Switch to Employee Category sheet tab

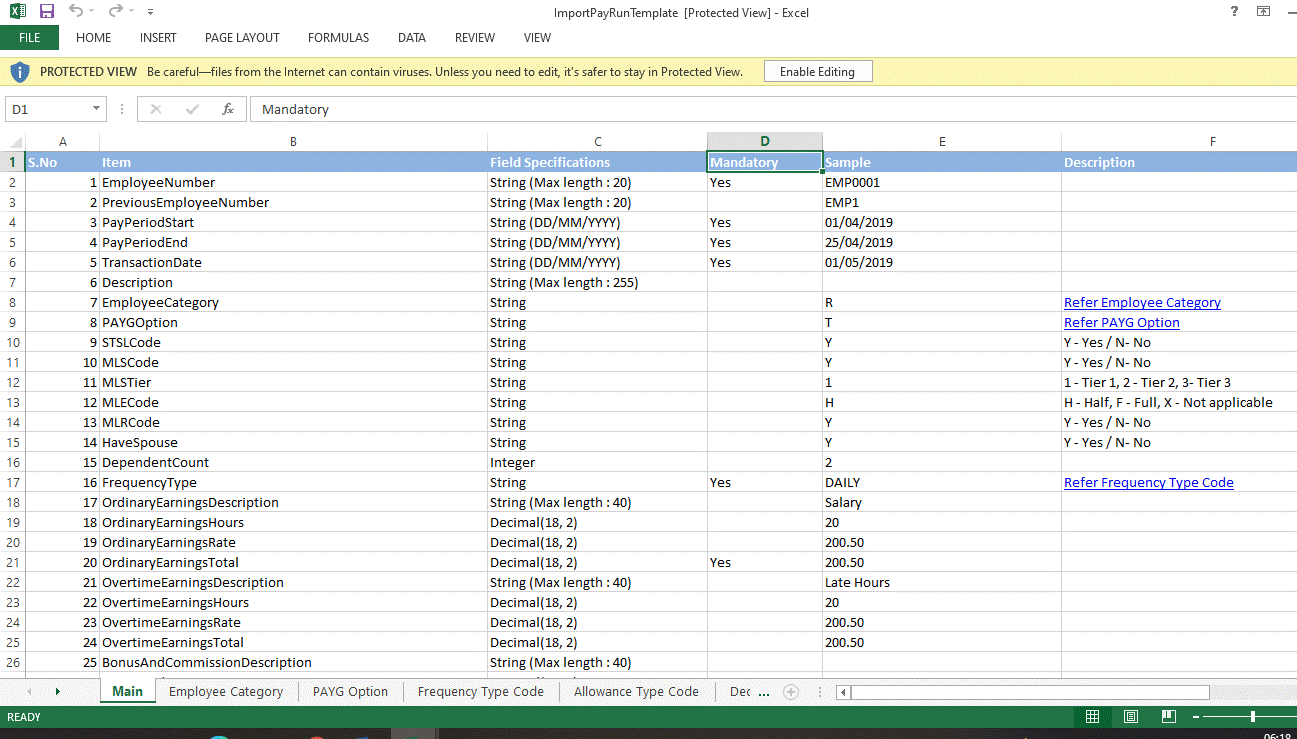coord(226,691)
